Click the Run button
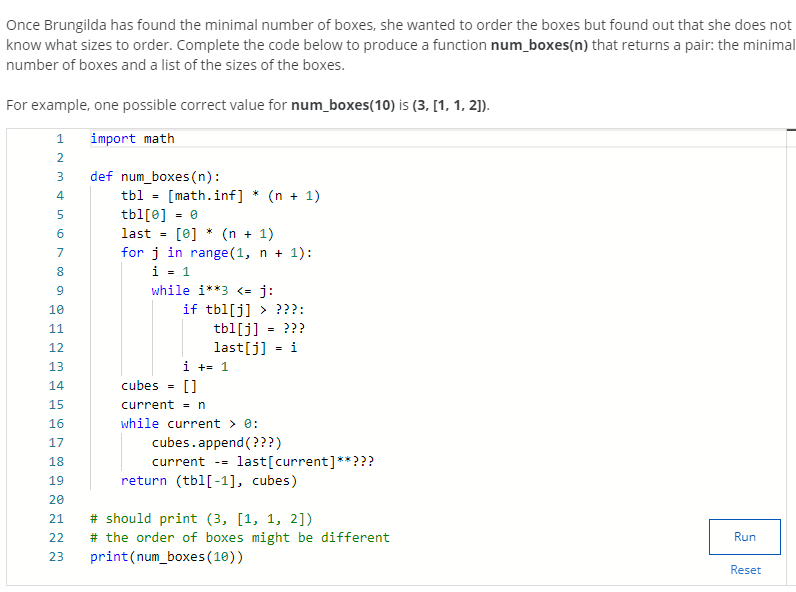 coord(744,537)
